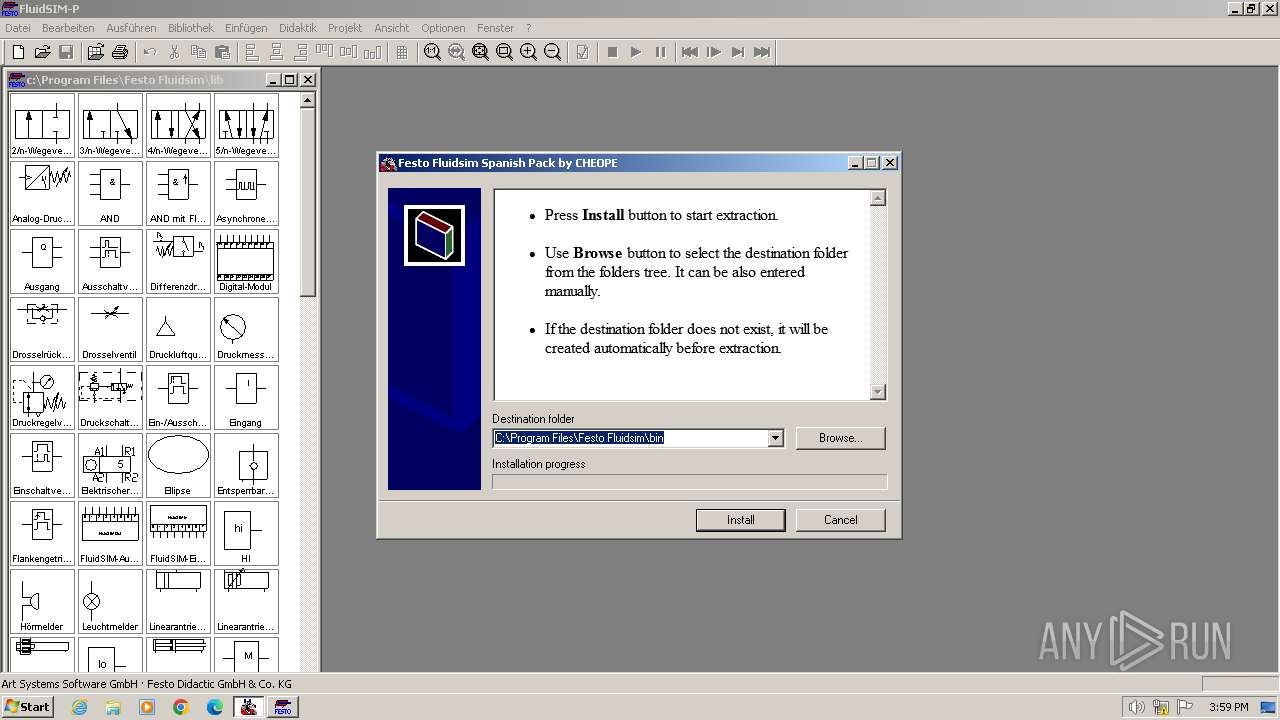Select the 5/n-Wegeventil component

pyautogui.click(x=246, y=126)
